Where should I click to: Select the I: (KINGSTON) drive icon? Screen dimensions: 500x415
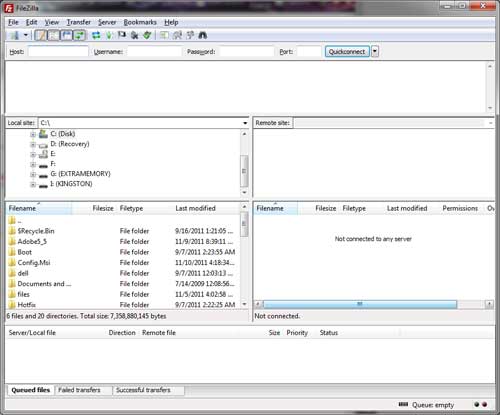(43, 185)
